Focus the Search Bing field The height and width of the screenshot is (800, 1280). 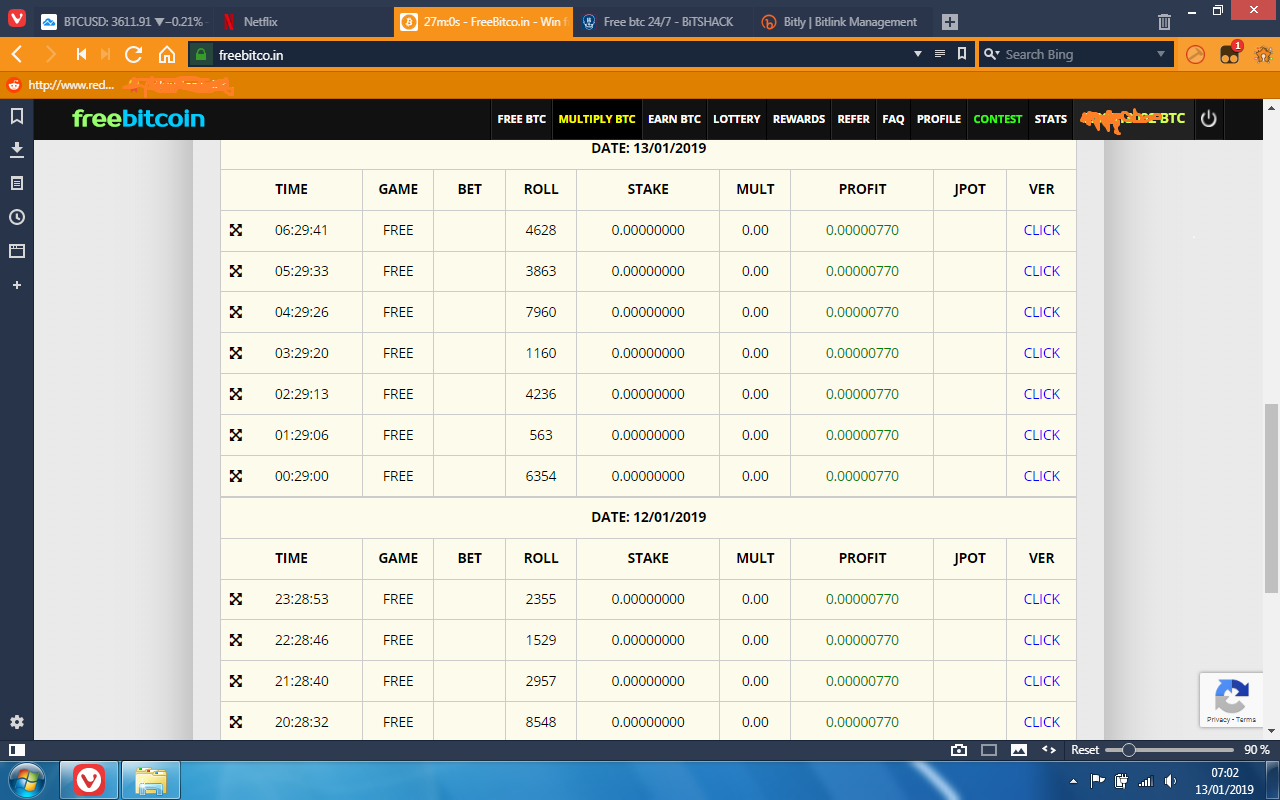click(x=1075, y=54)
